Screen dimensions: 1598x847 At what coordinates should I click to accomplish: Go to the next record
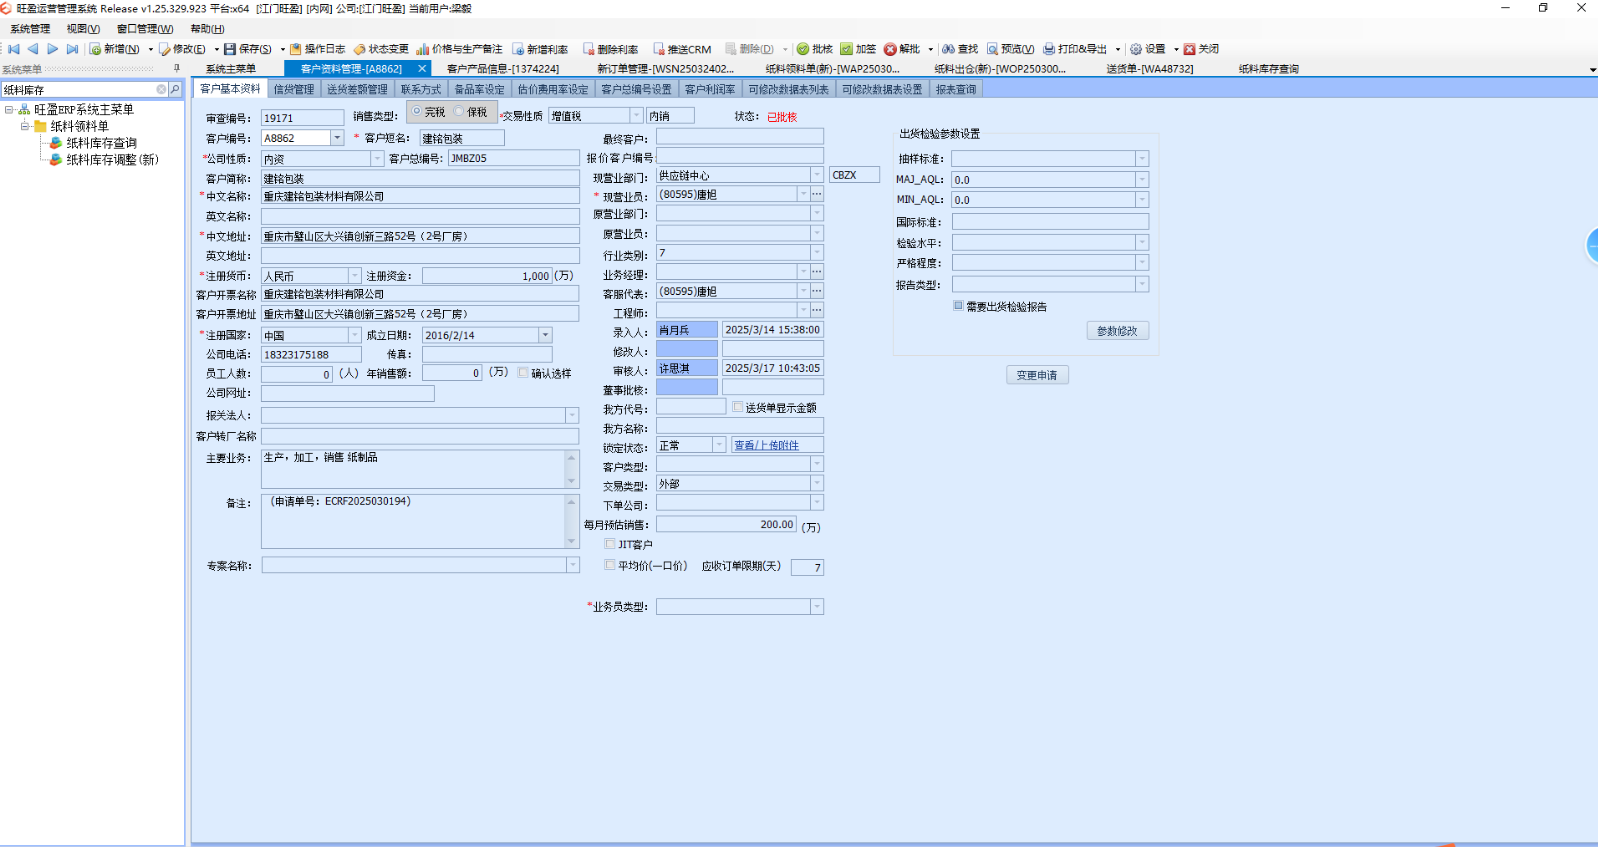(53, 49)
